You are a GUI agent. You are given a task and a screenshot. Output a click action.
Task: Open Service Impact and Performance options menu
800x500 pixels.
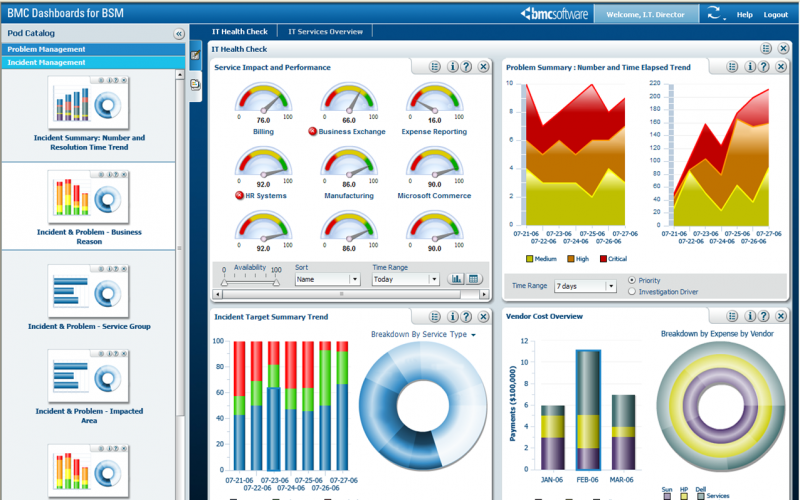(435, 66)
